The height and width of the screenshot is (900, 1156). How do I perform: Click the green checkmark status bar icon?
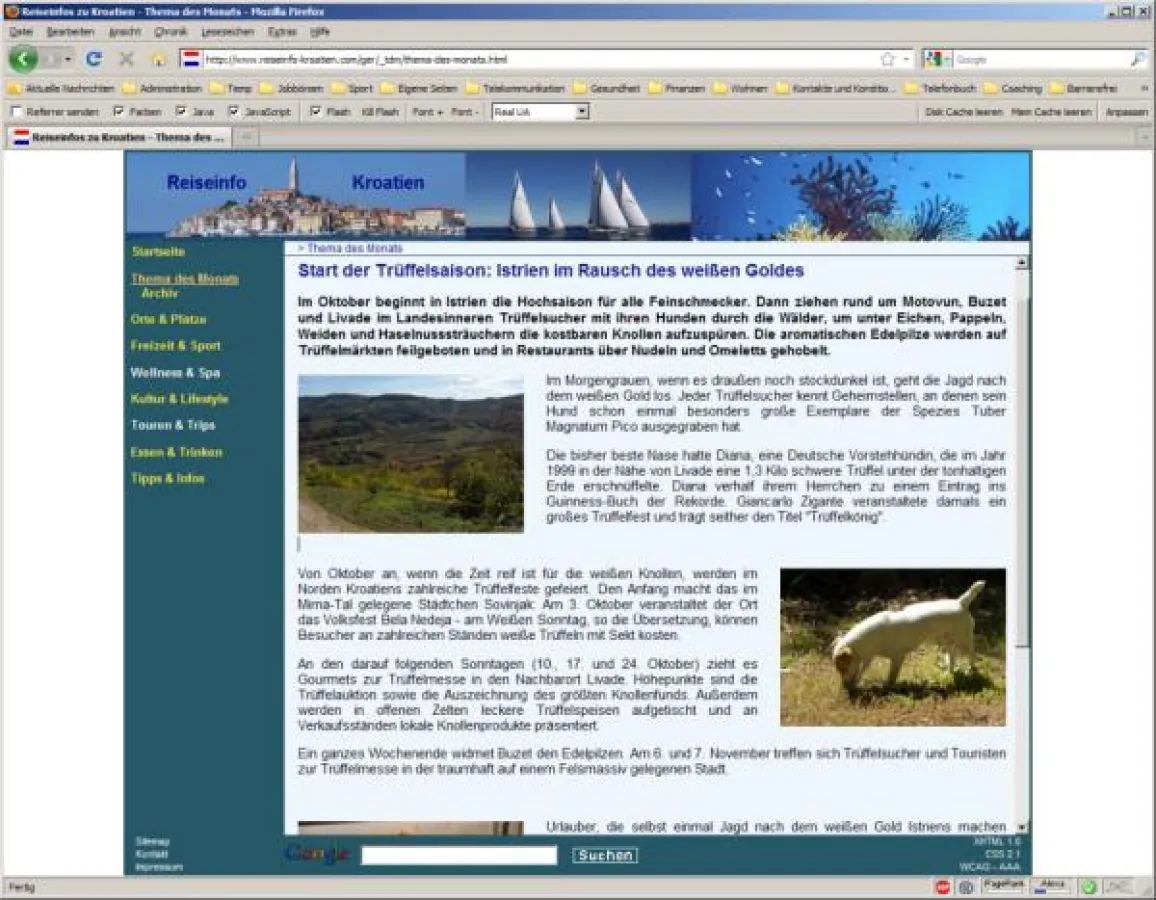tap(1089, 886)
